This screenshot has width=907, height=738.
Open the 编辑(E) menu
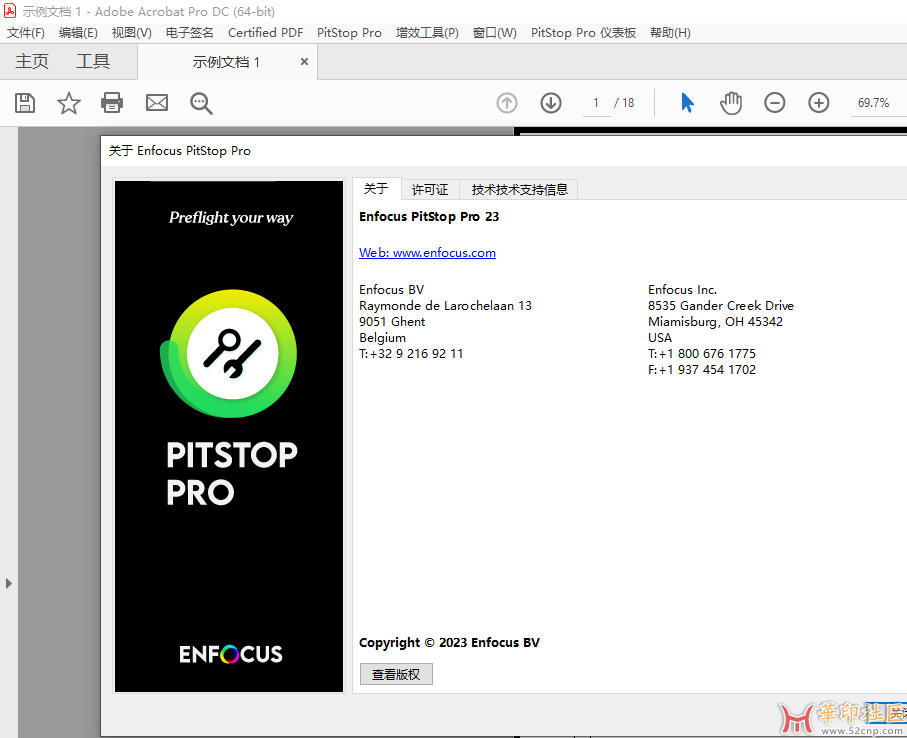pos(78,33)
